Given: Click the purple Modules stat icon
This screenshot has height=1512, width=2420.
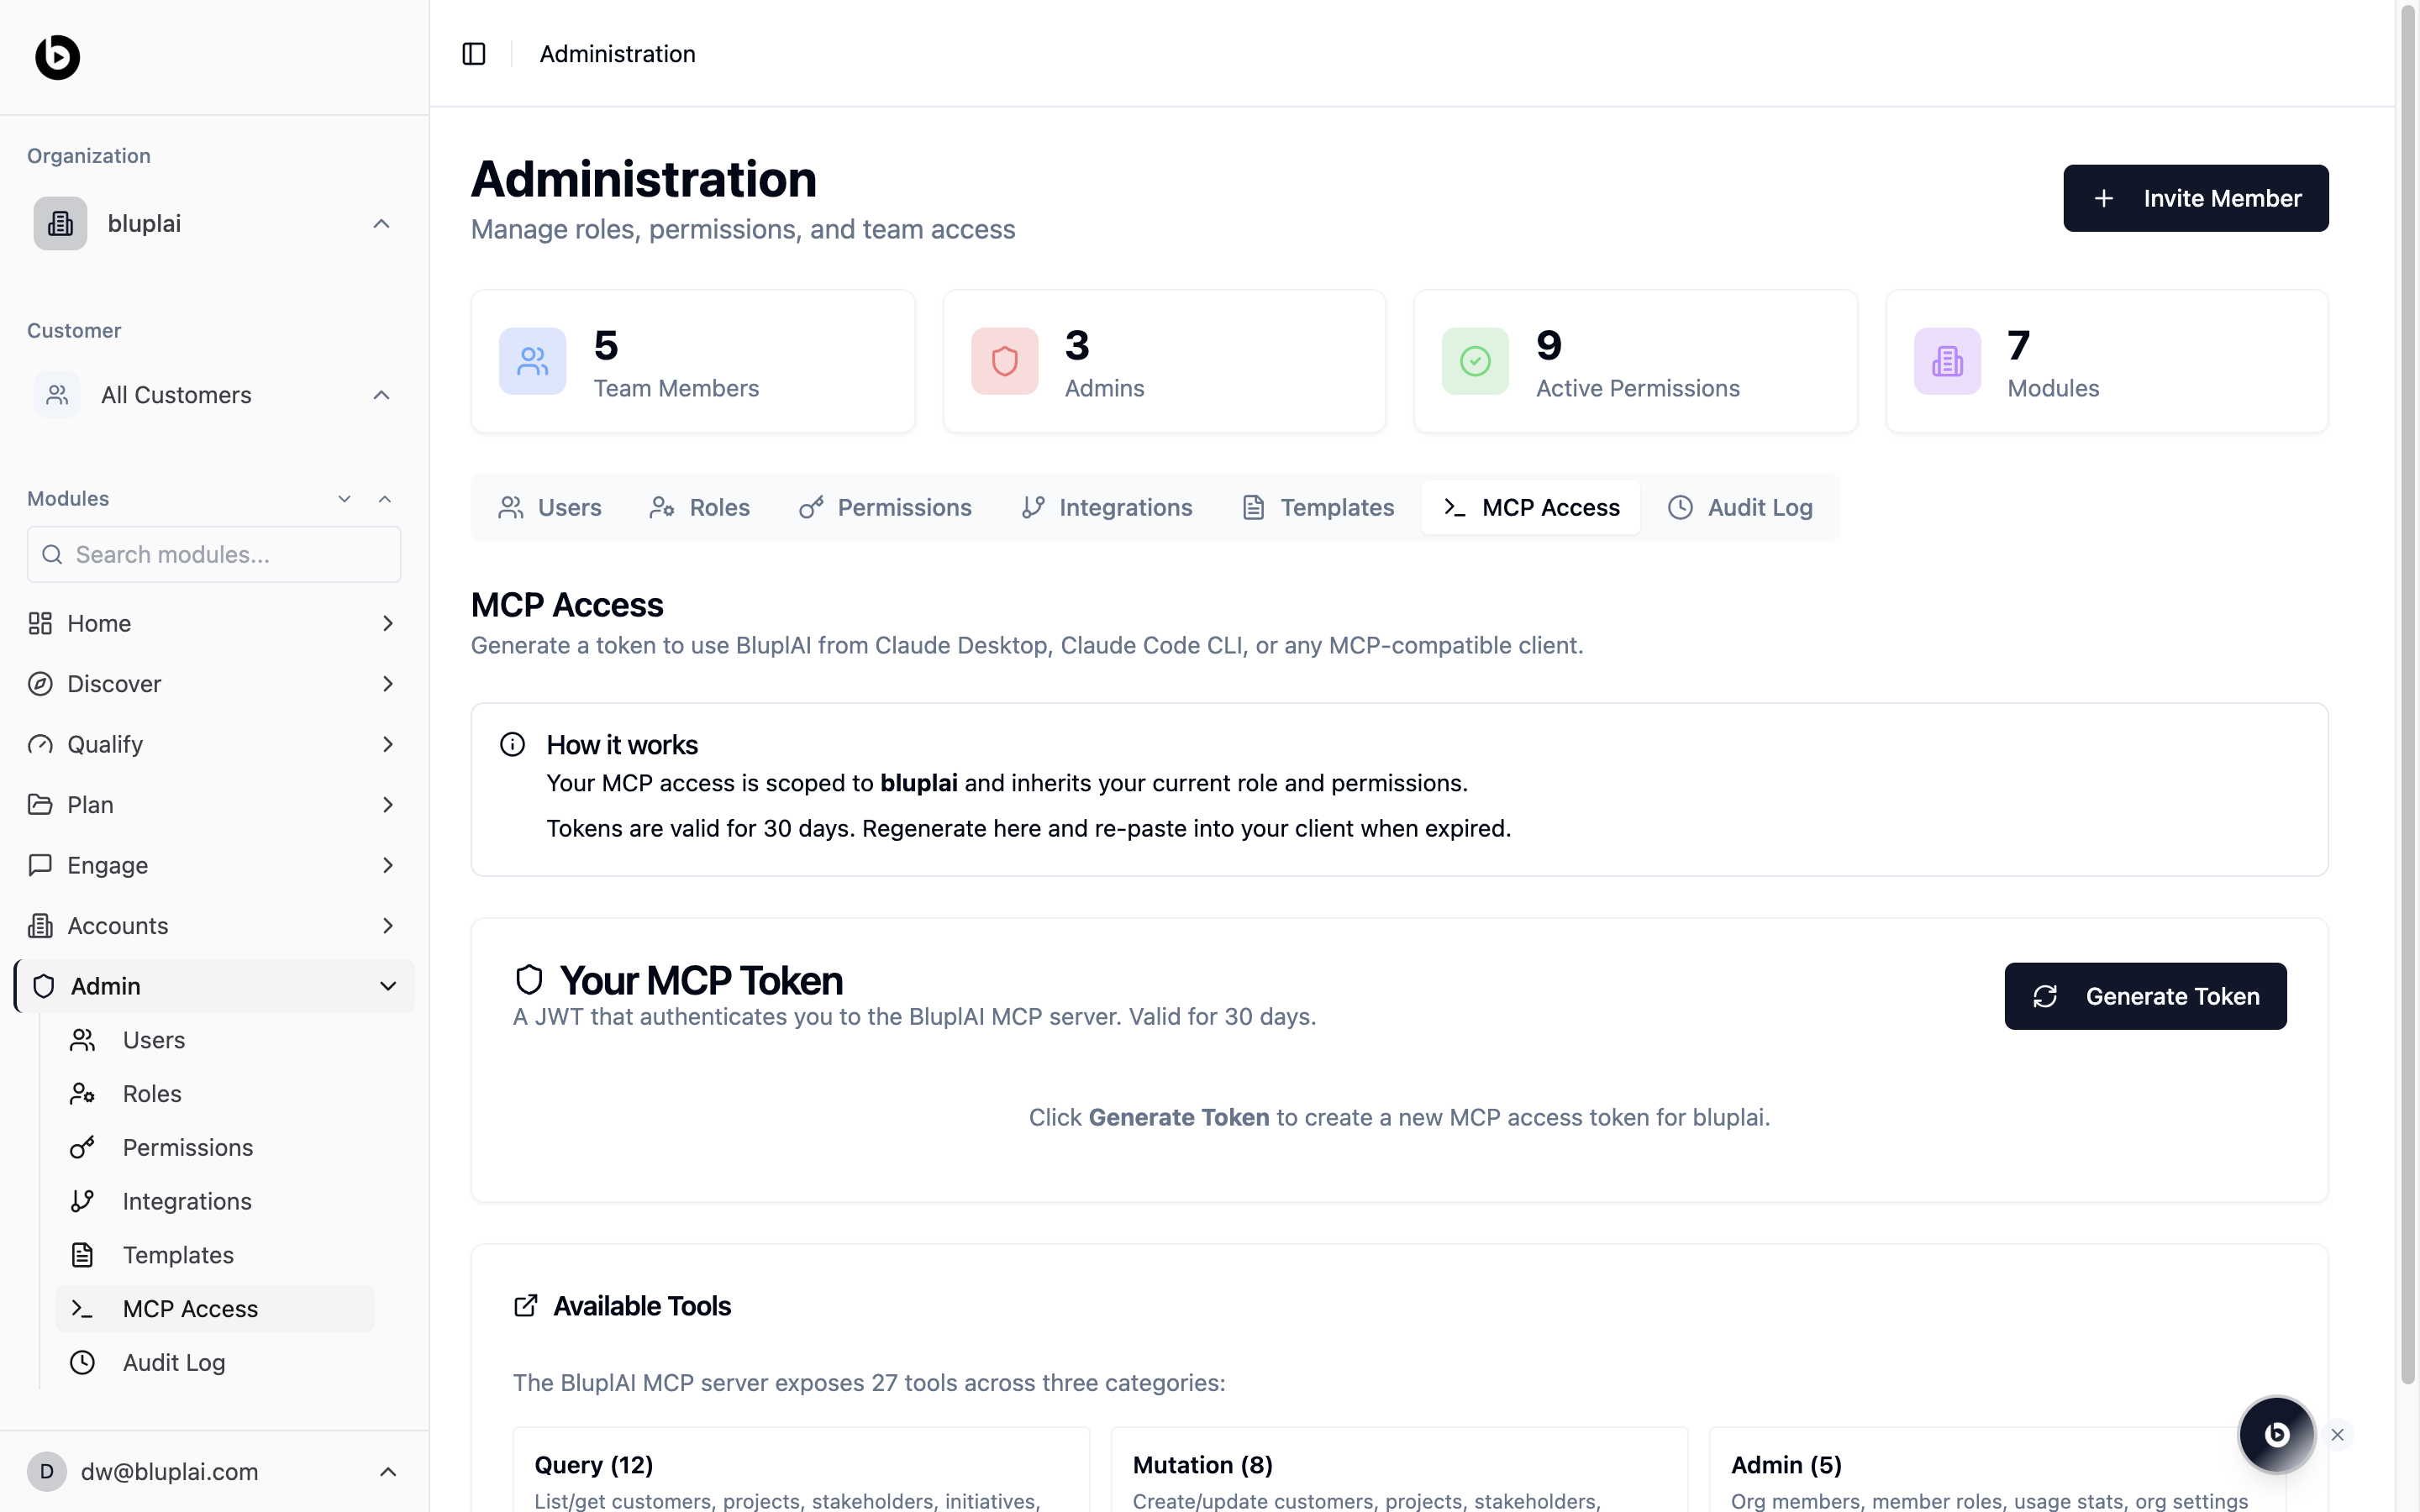Looking at the screenshot, I should coord(1947,361).
